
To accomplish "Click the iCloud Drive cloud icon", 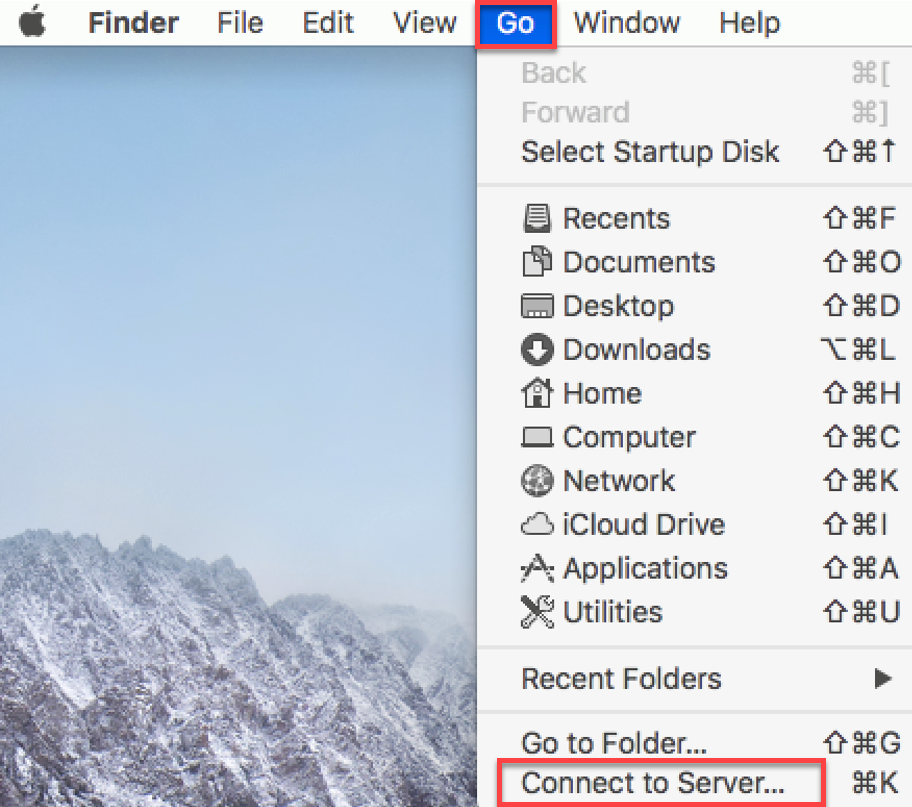I will [537, 525].
